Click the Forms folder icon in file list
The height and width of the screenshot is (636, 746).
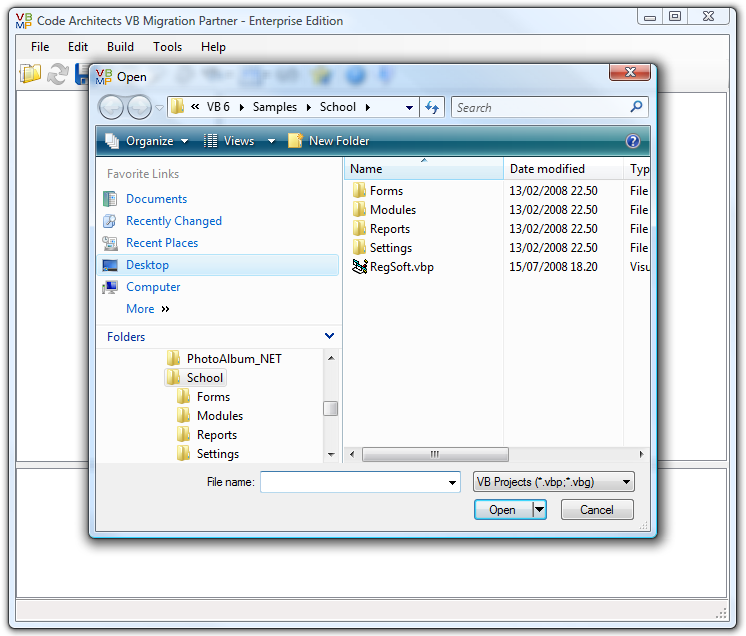(x=359, y=191)
